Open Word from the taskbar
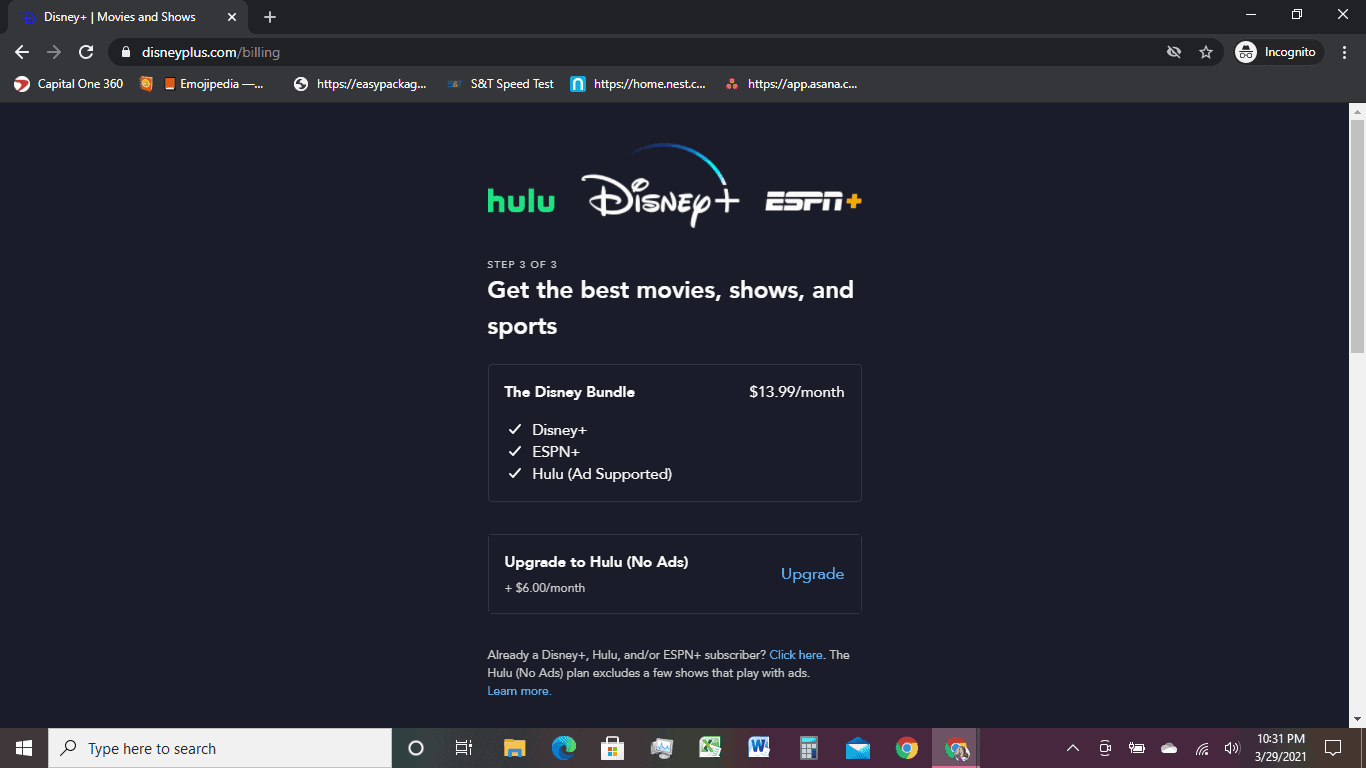This screenshot has height=768, width=1366. 759,748
